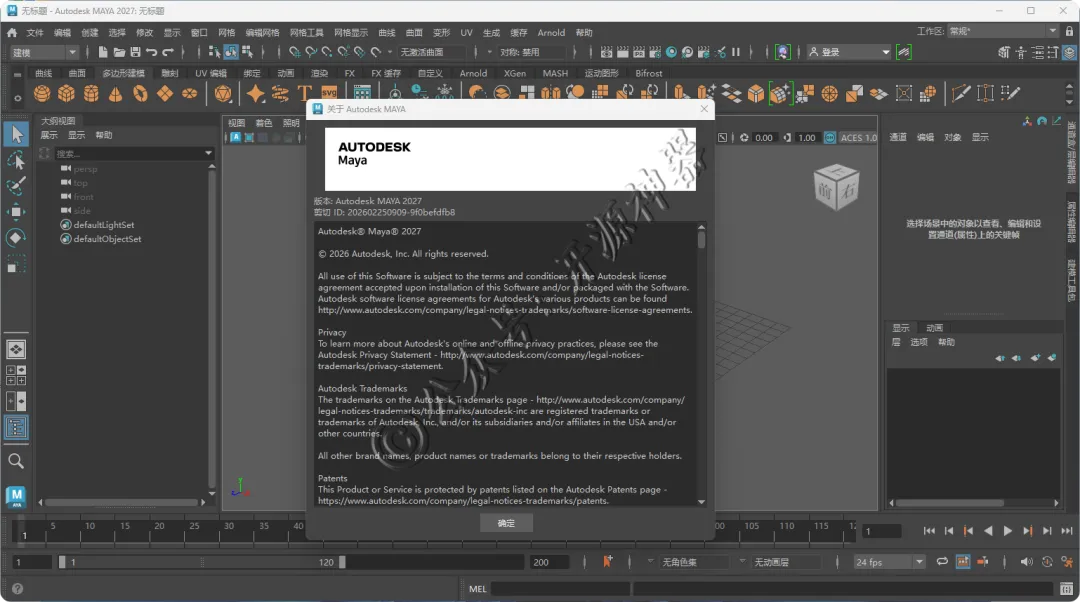Click the MEL command line input field
Viewport: 1080px width, 602px height.
pyautogui.click(x=560, y=589)
